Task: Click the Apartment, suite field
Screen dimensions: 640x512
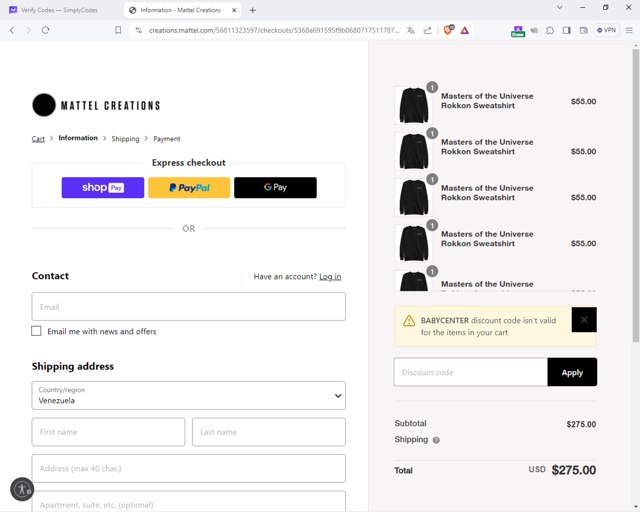Action: point(189,501)
